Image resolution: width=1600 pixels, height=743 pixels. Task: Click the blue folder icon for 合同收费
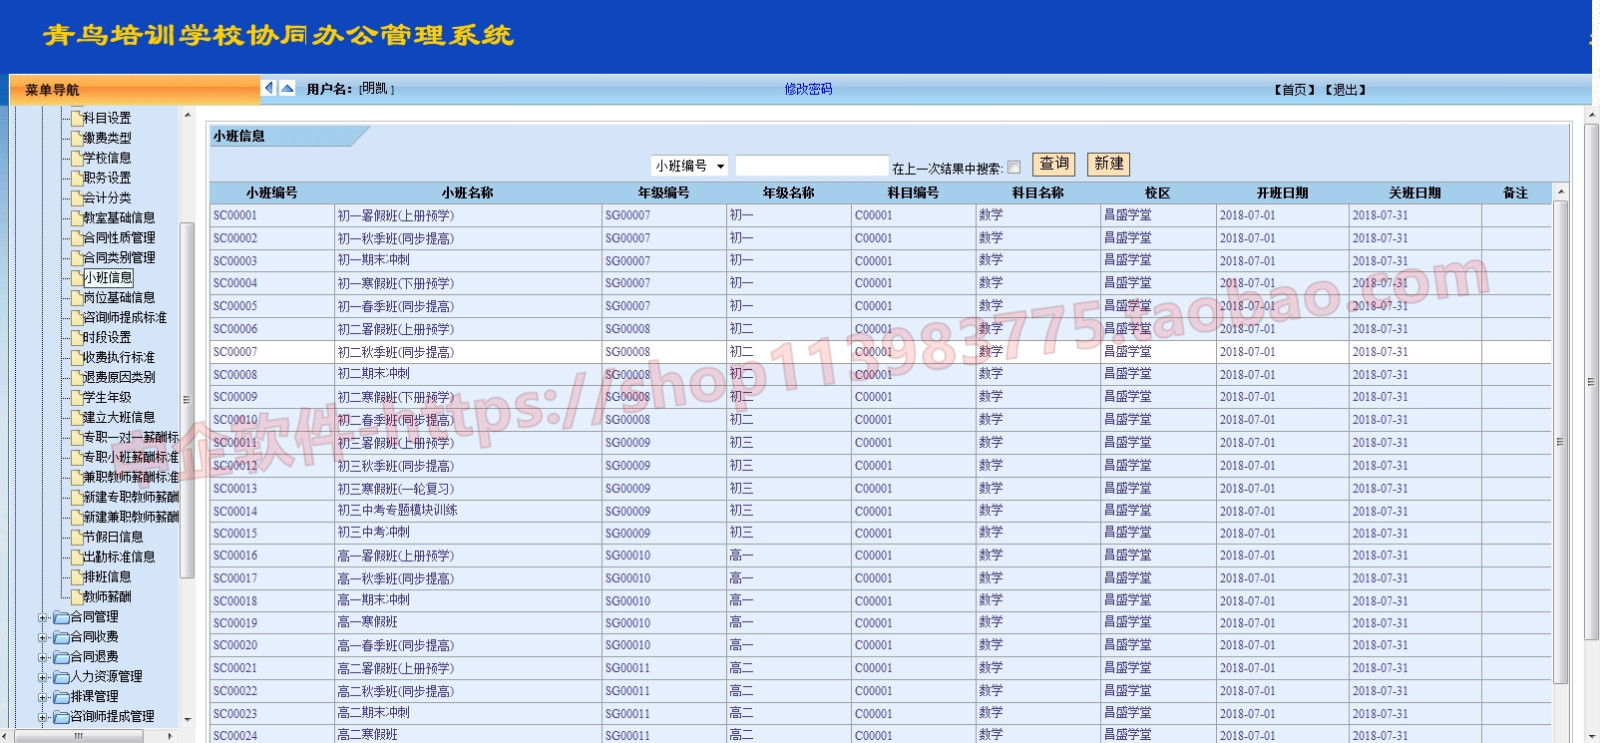(x=61, y=637)
